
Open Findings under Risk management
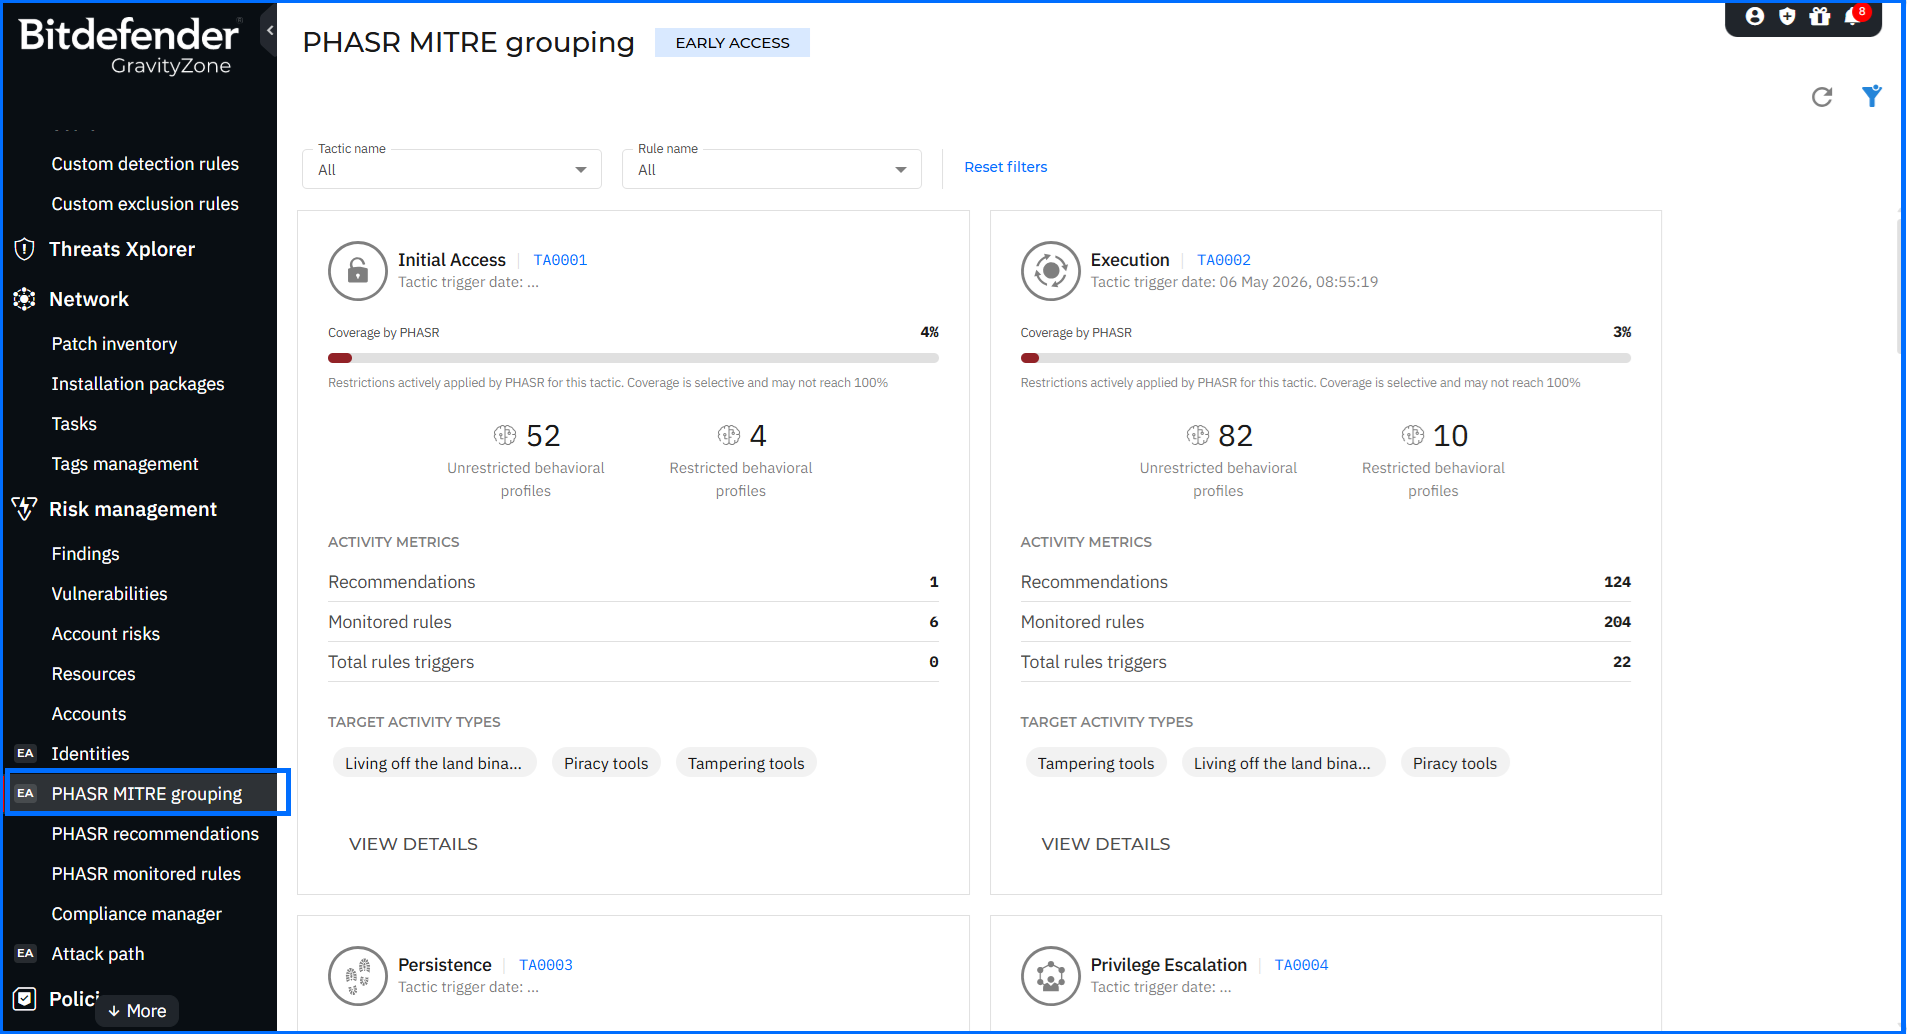(85, 554)
